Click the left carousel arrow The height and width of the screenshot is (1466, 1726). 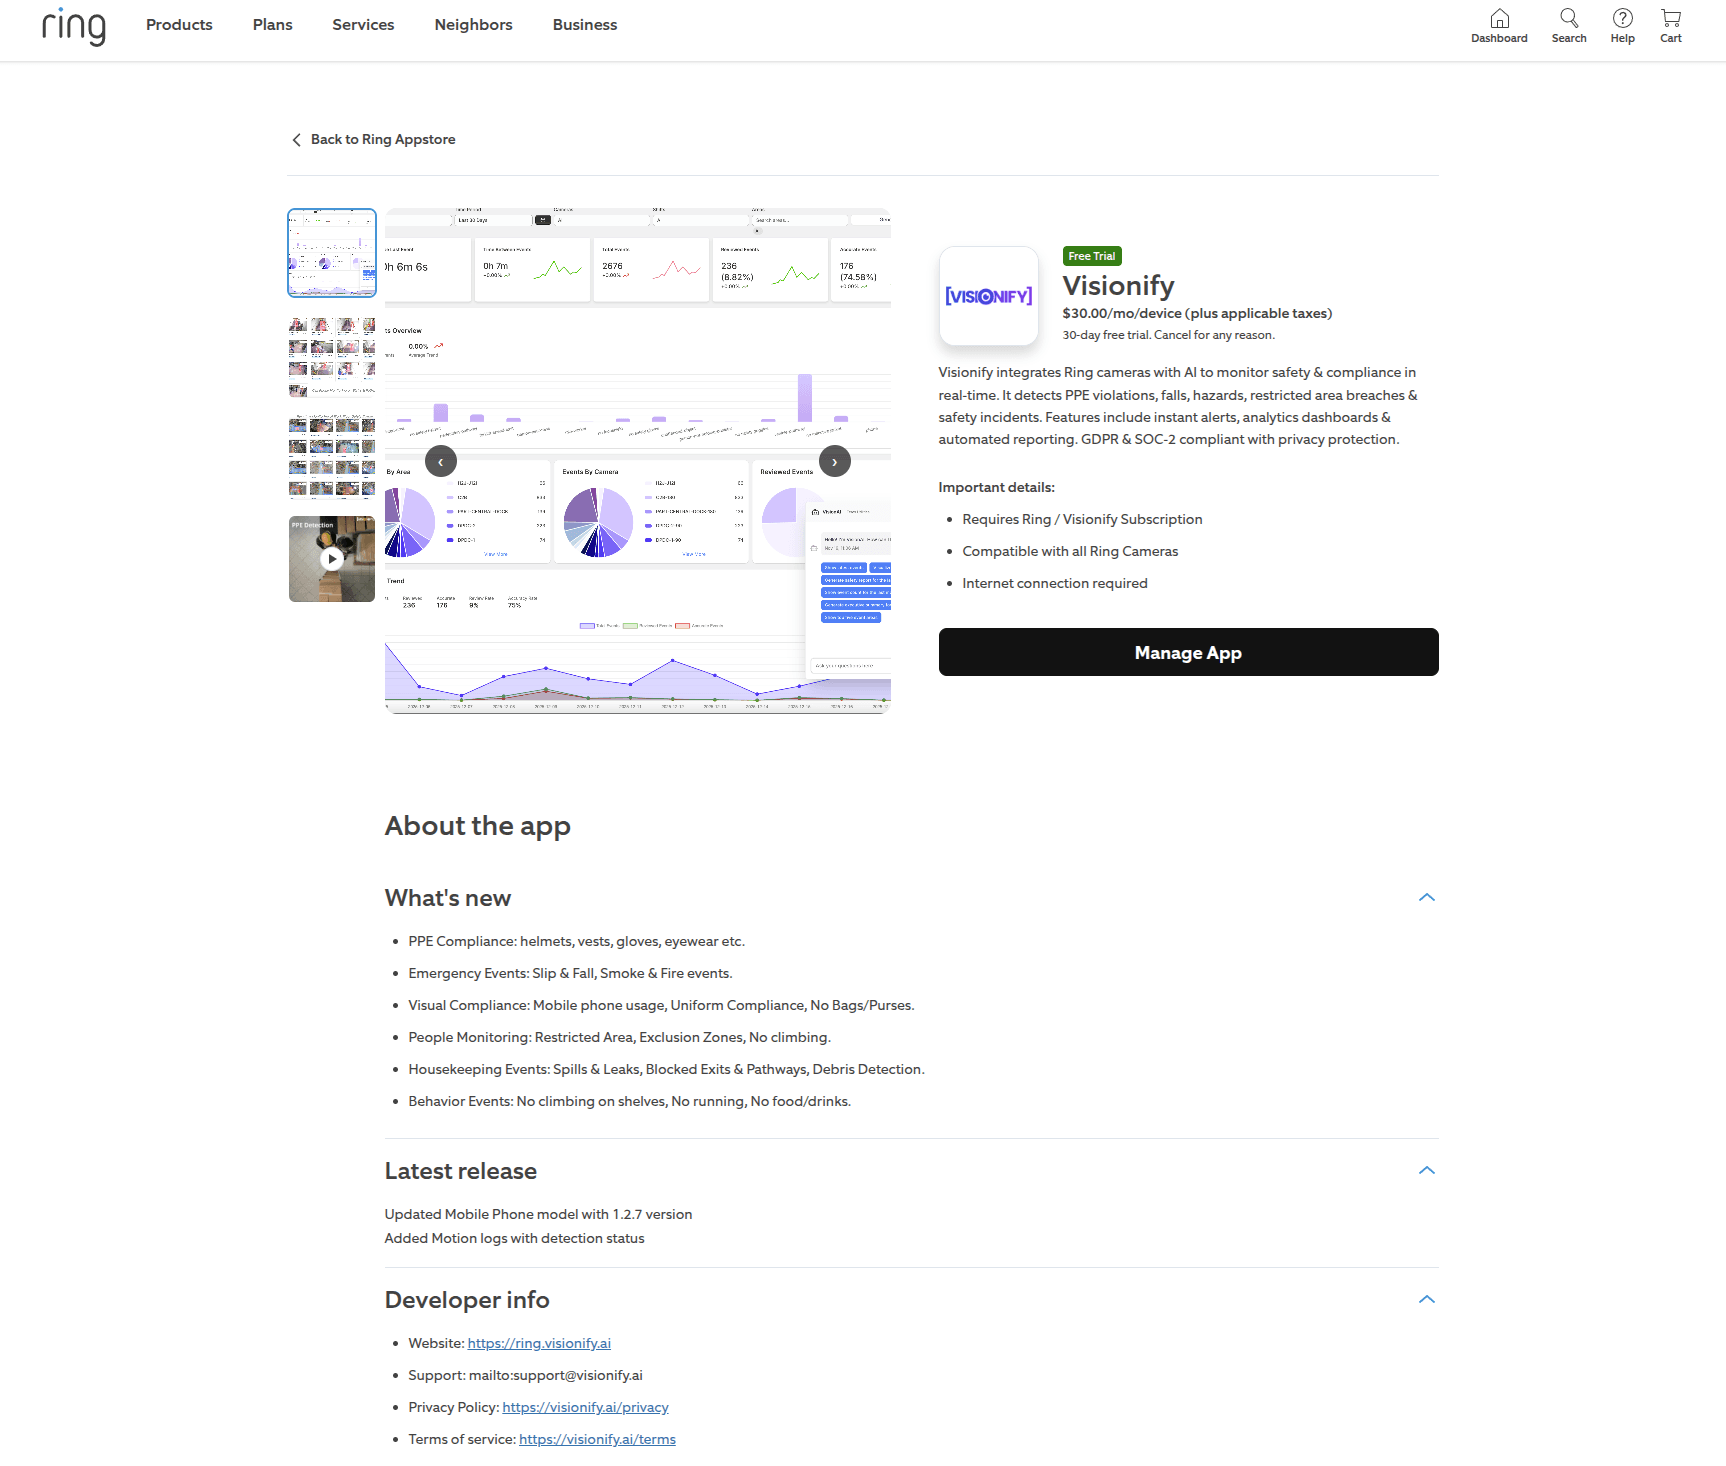tap(440, 461)
